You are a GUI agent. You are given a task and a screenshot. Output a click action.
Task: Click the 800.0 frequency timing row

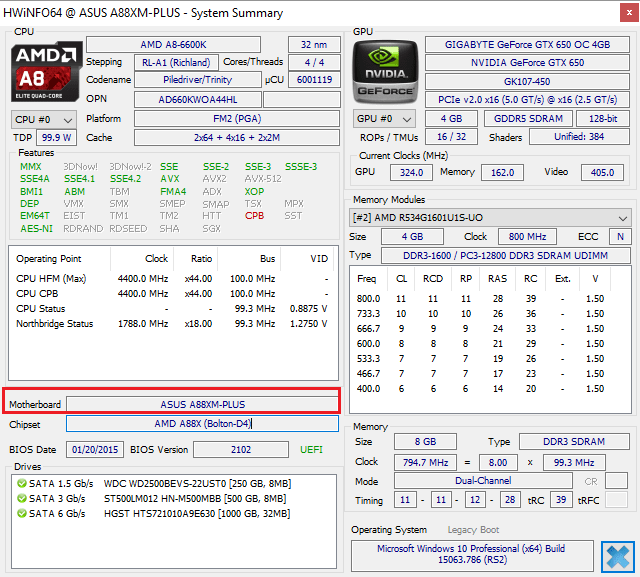click(x=481, y=299)
